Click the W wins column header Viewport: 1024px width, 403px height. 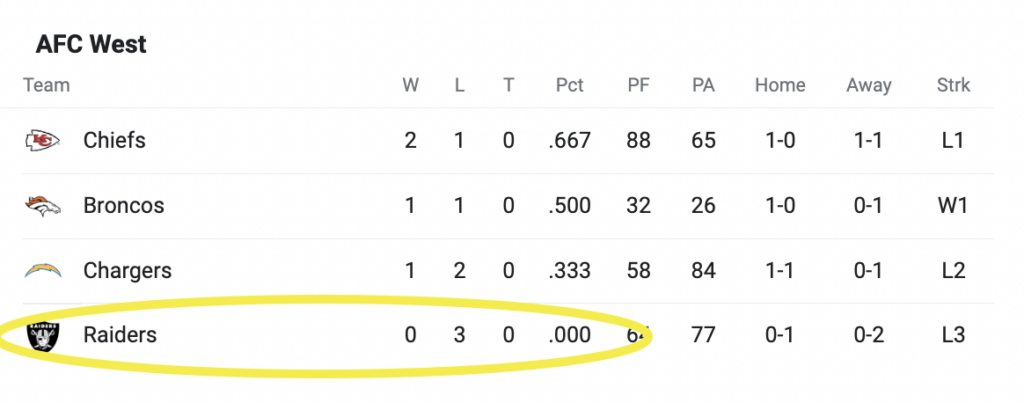(x=410, y=86)
